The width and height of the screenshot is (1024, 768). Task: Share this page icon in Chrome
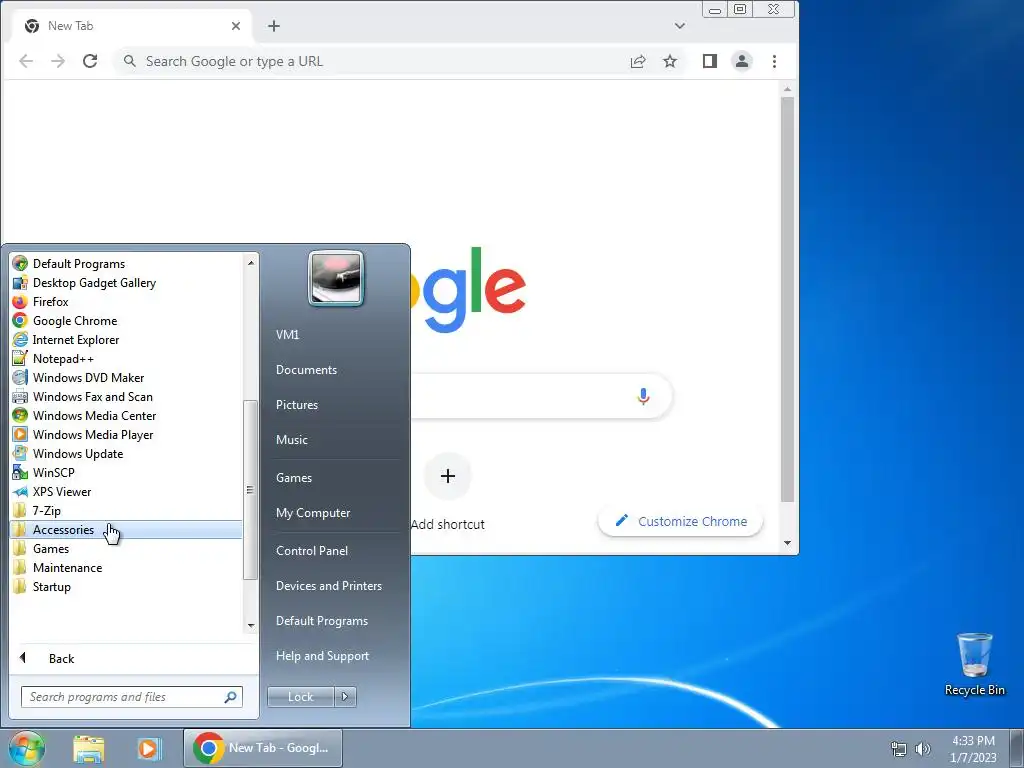(638, 61)
